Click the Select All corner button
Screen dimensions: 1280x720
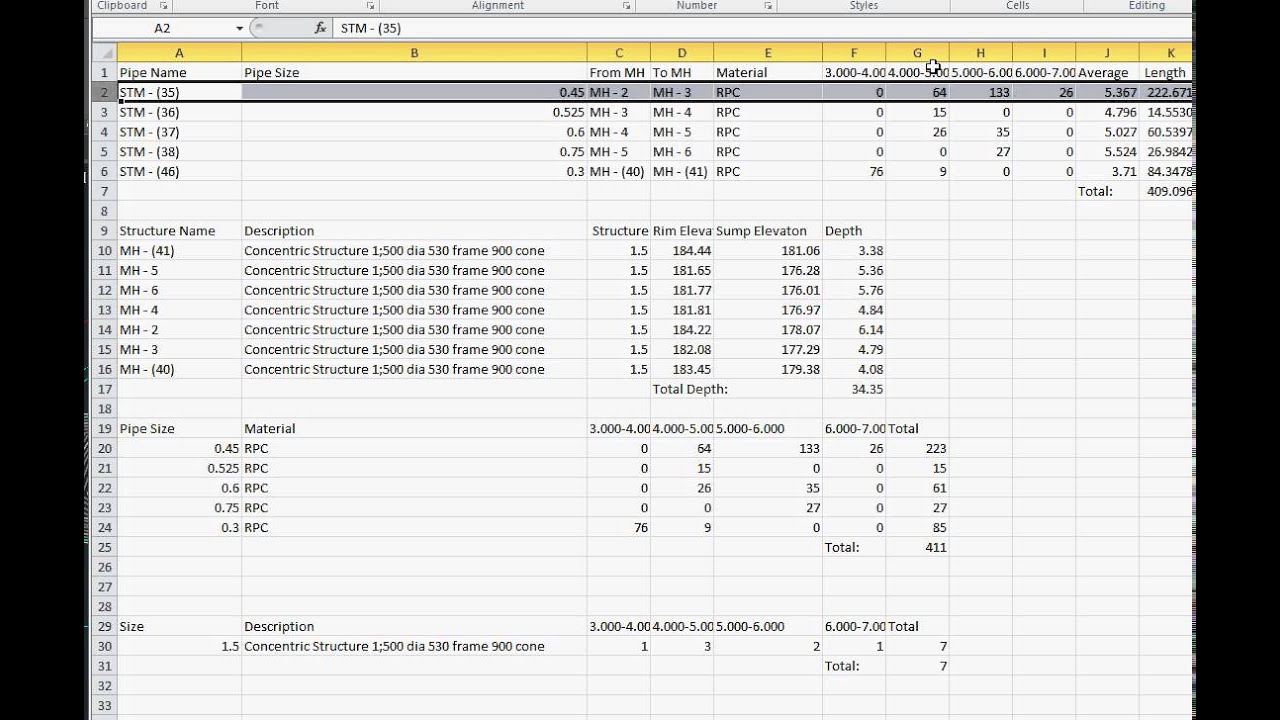click(x=104, y=53)
